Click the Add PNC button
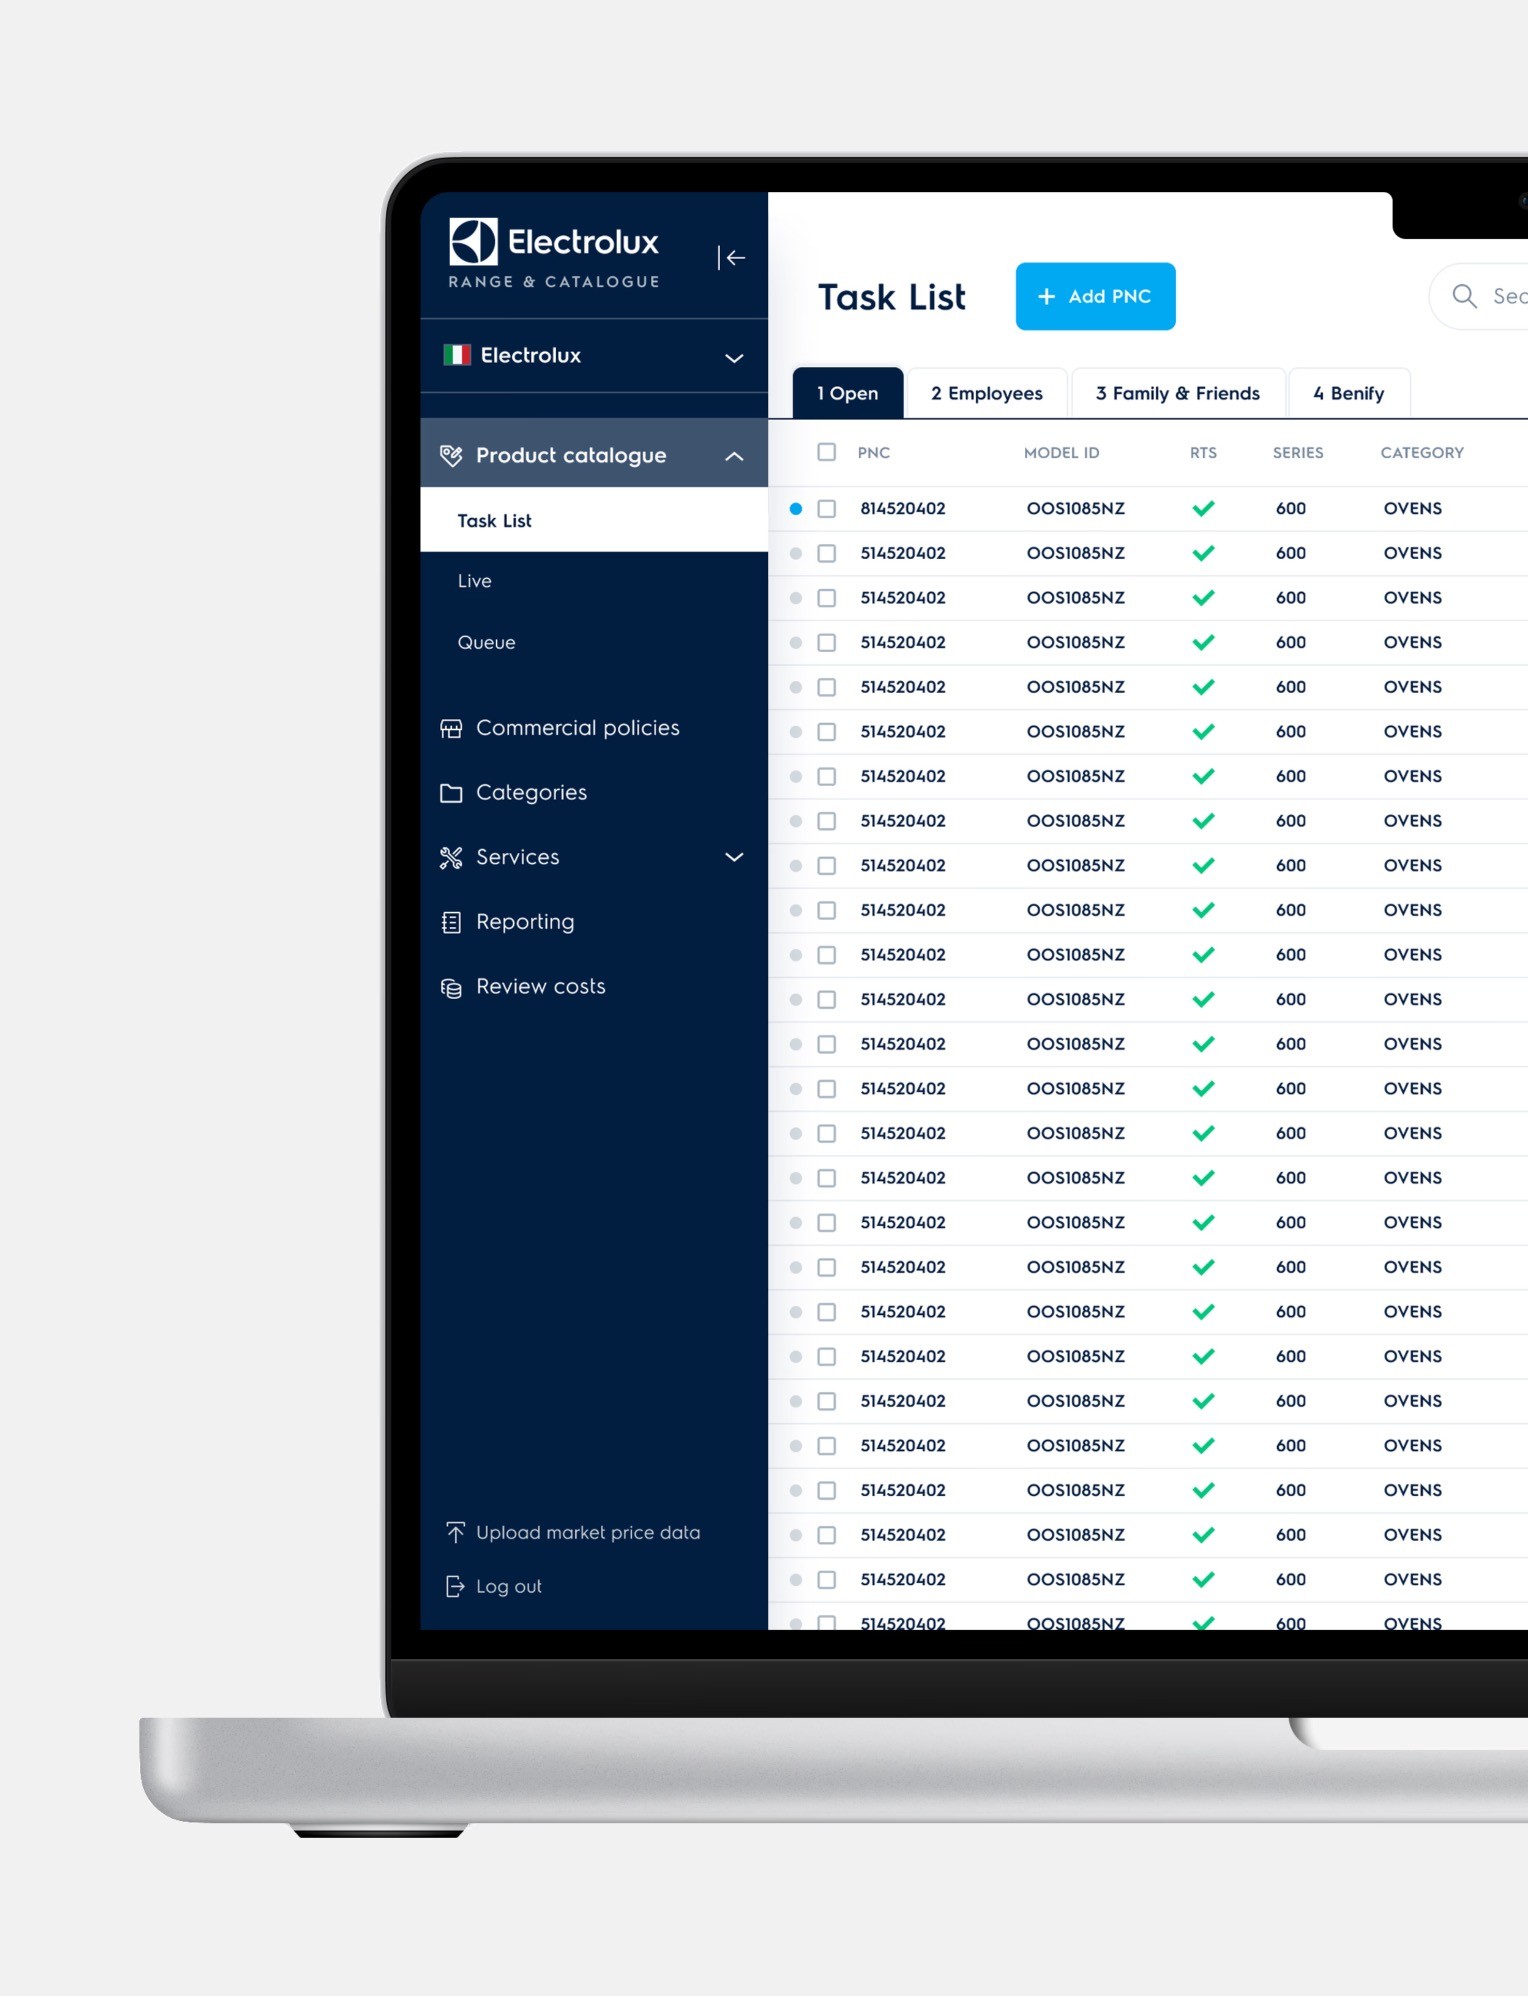The width and height of the screenshot is (1528, 1996). (1095, 297)
